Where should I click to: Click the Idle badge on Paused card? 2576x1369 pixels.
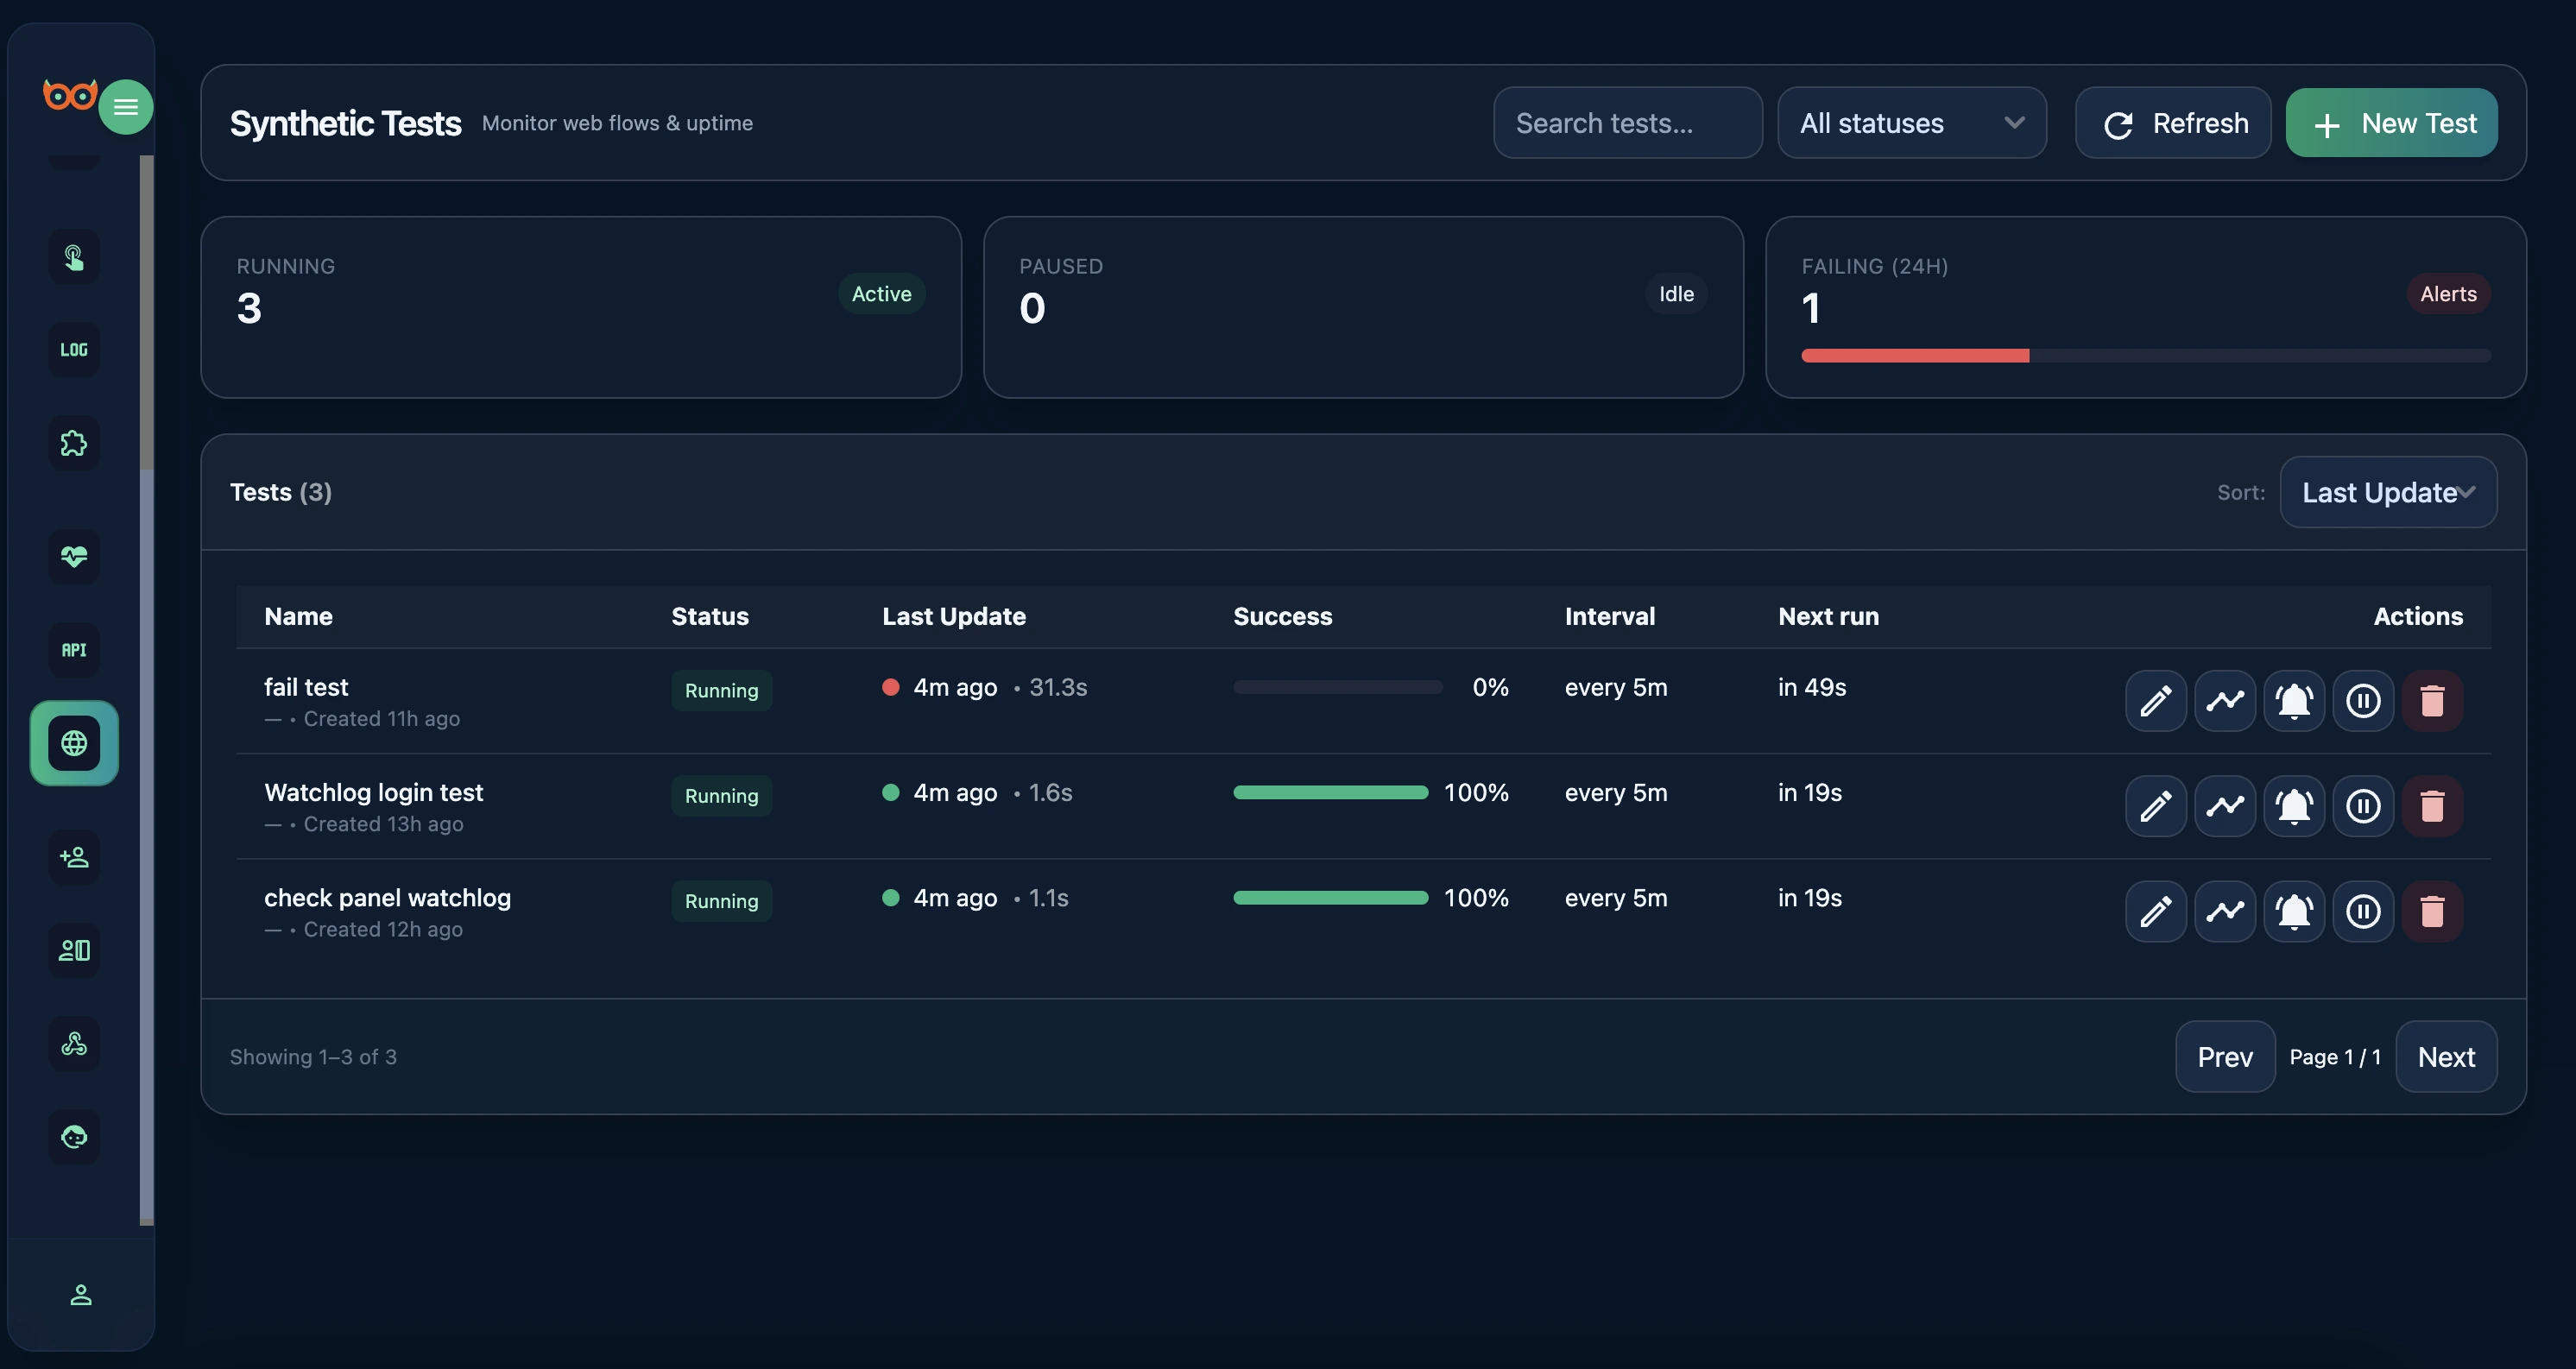tap(1676, 294)
